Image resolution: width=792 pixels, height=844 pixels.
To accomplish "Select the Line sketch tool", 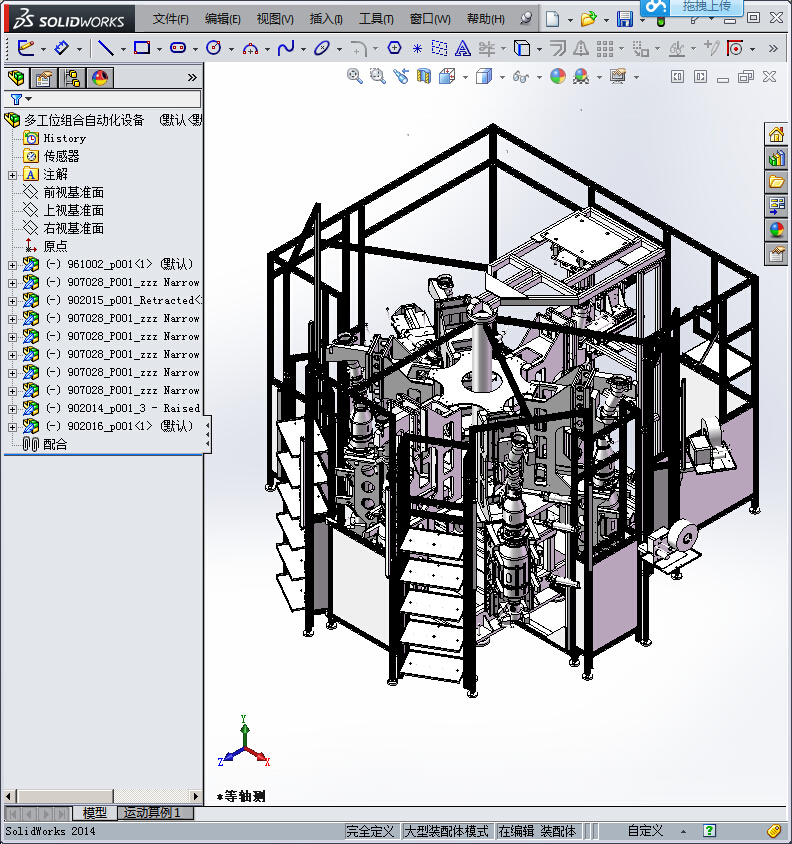I will click(106, 48).
